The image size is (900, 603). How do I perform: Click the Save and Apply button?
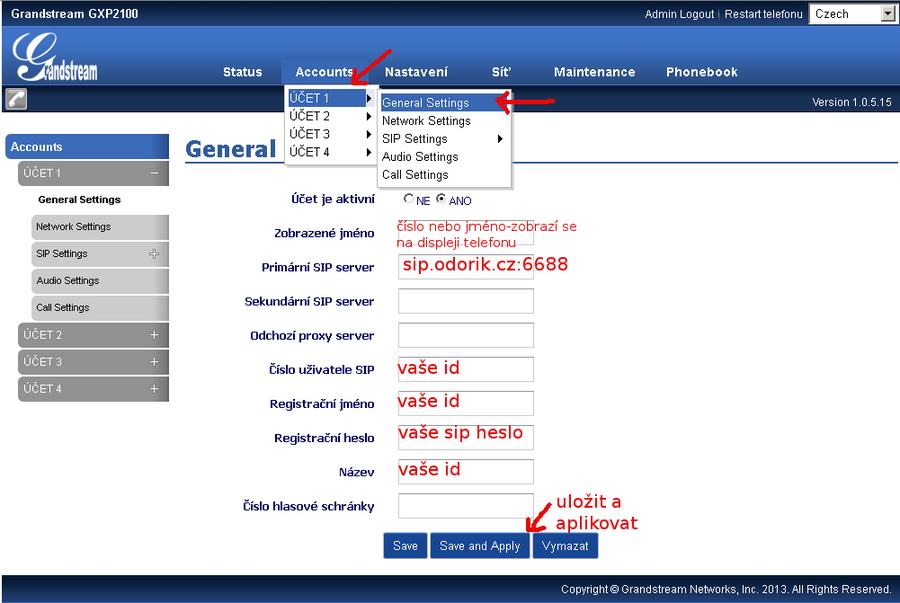pos(479,546)
